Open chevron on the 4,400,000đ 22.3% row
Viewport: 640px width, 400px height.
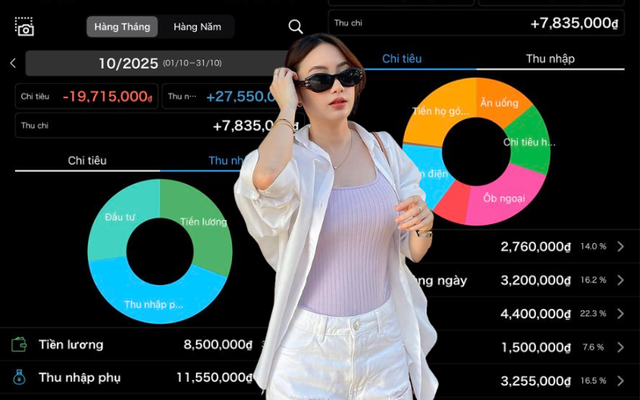point(620,313)
